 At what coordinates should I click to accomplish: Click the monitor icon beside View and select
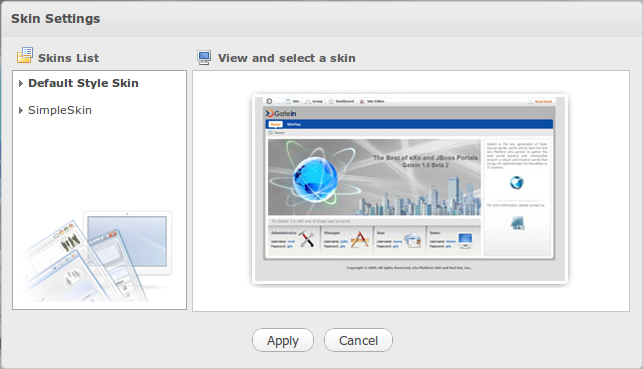tap(204, 57)
